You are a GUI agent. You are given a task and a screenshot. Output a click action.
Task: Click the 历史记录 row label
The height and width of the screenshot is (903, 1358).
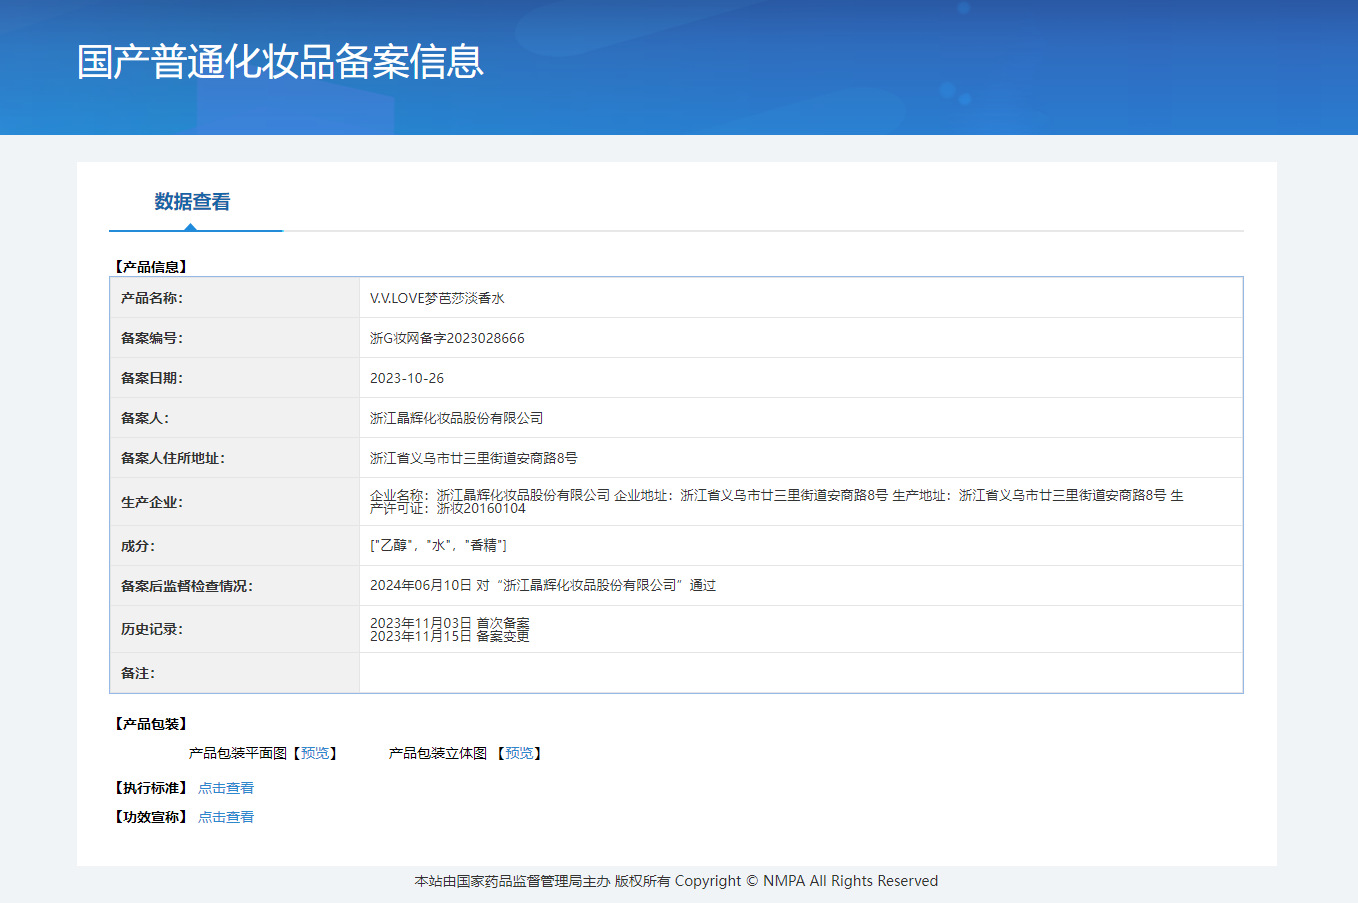point(152,629)
